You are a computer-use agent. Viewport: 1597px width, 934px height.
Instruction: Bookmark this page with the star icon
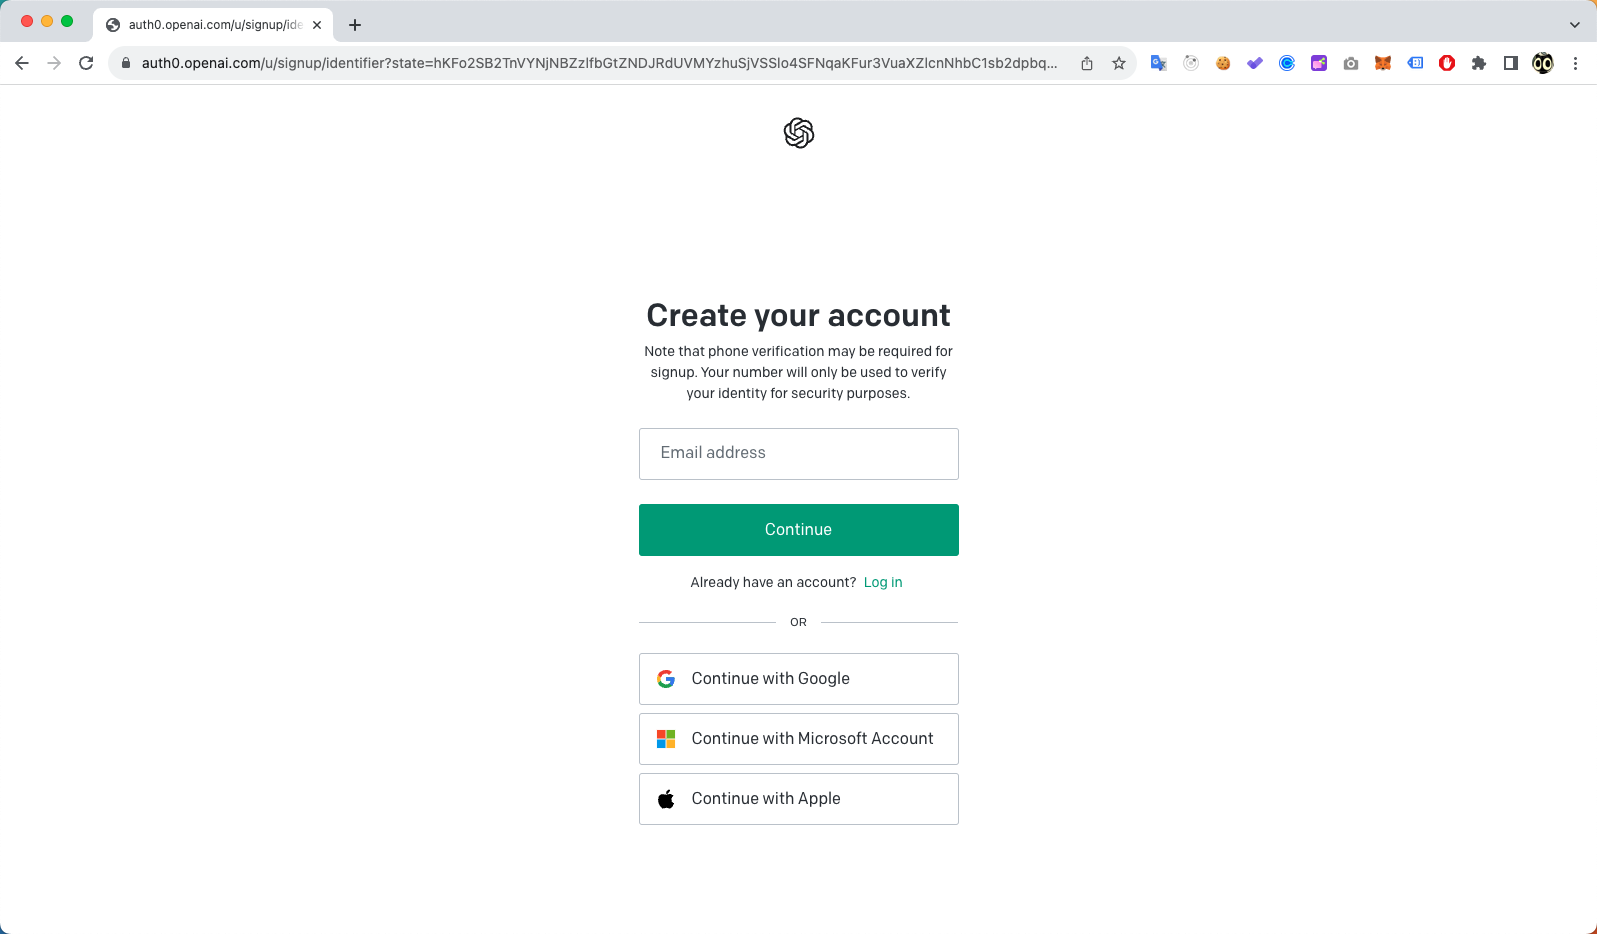click(1119, 63)
